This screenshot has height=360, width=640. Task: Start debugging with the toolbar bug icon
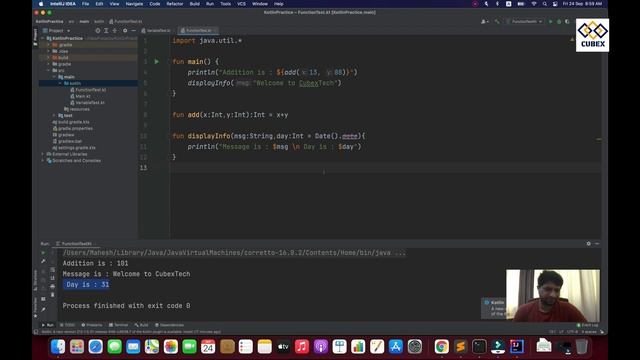pos(559,21)
